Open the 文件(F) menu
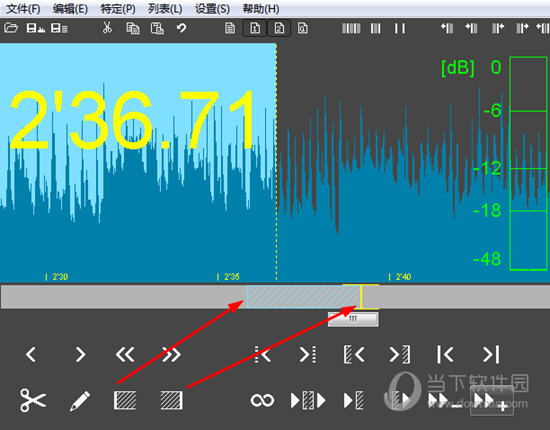 (23, 9)
